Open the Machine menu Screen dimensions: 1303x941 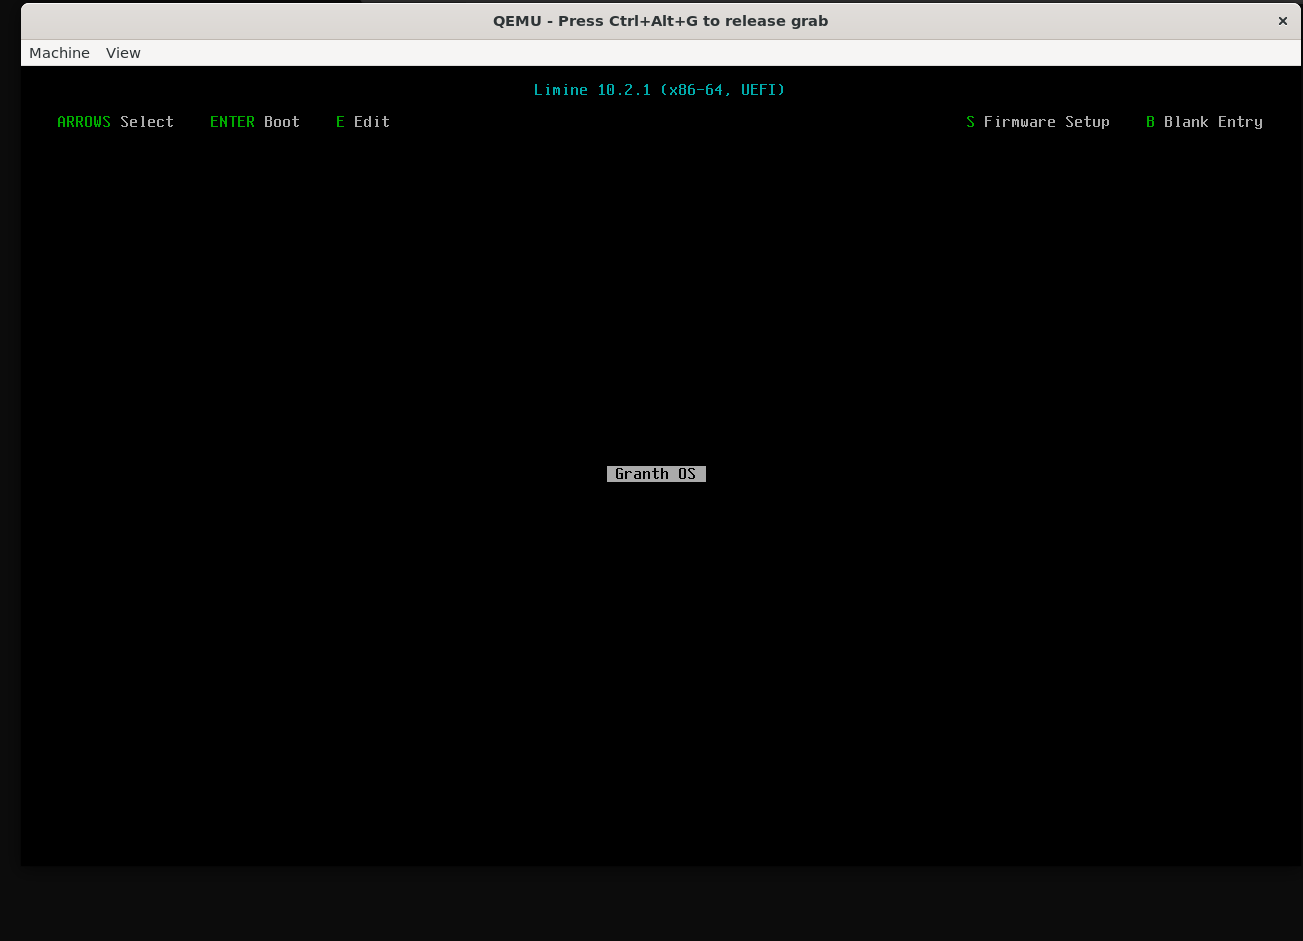(x=59, y=53)
